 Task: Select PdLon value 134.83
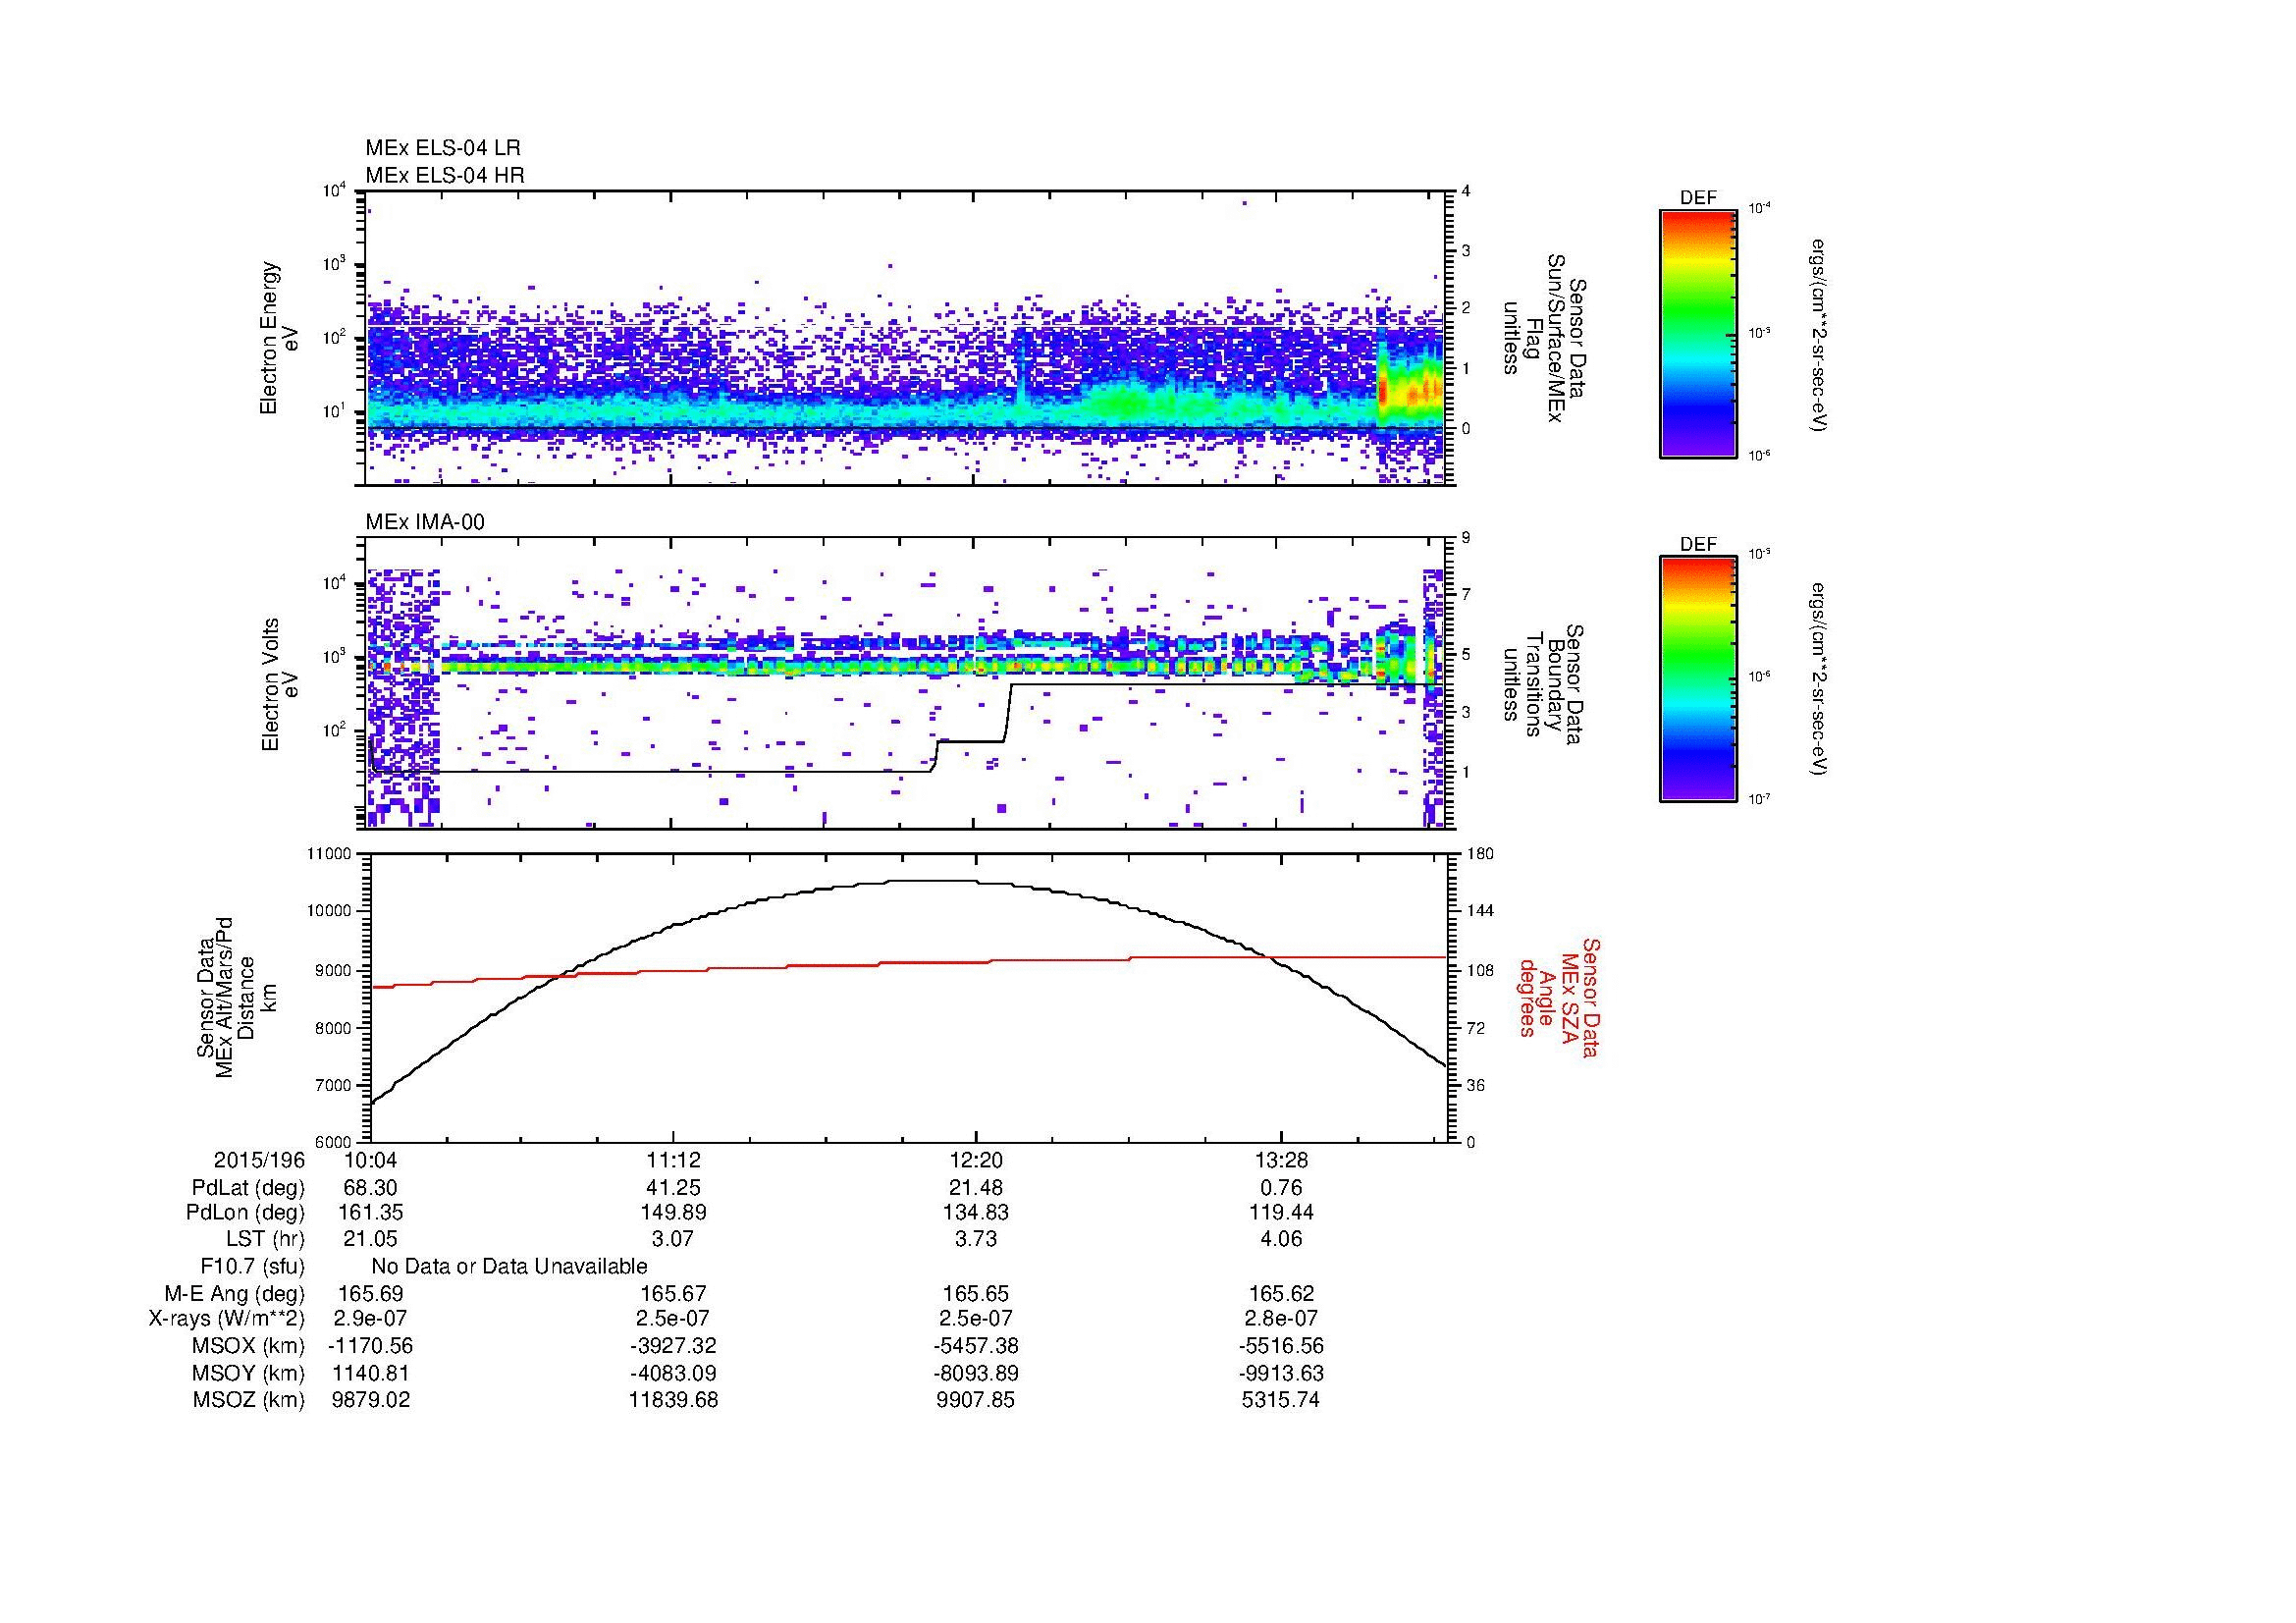976,1213
